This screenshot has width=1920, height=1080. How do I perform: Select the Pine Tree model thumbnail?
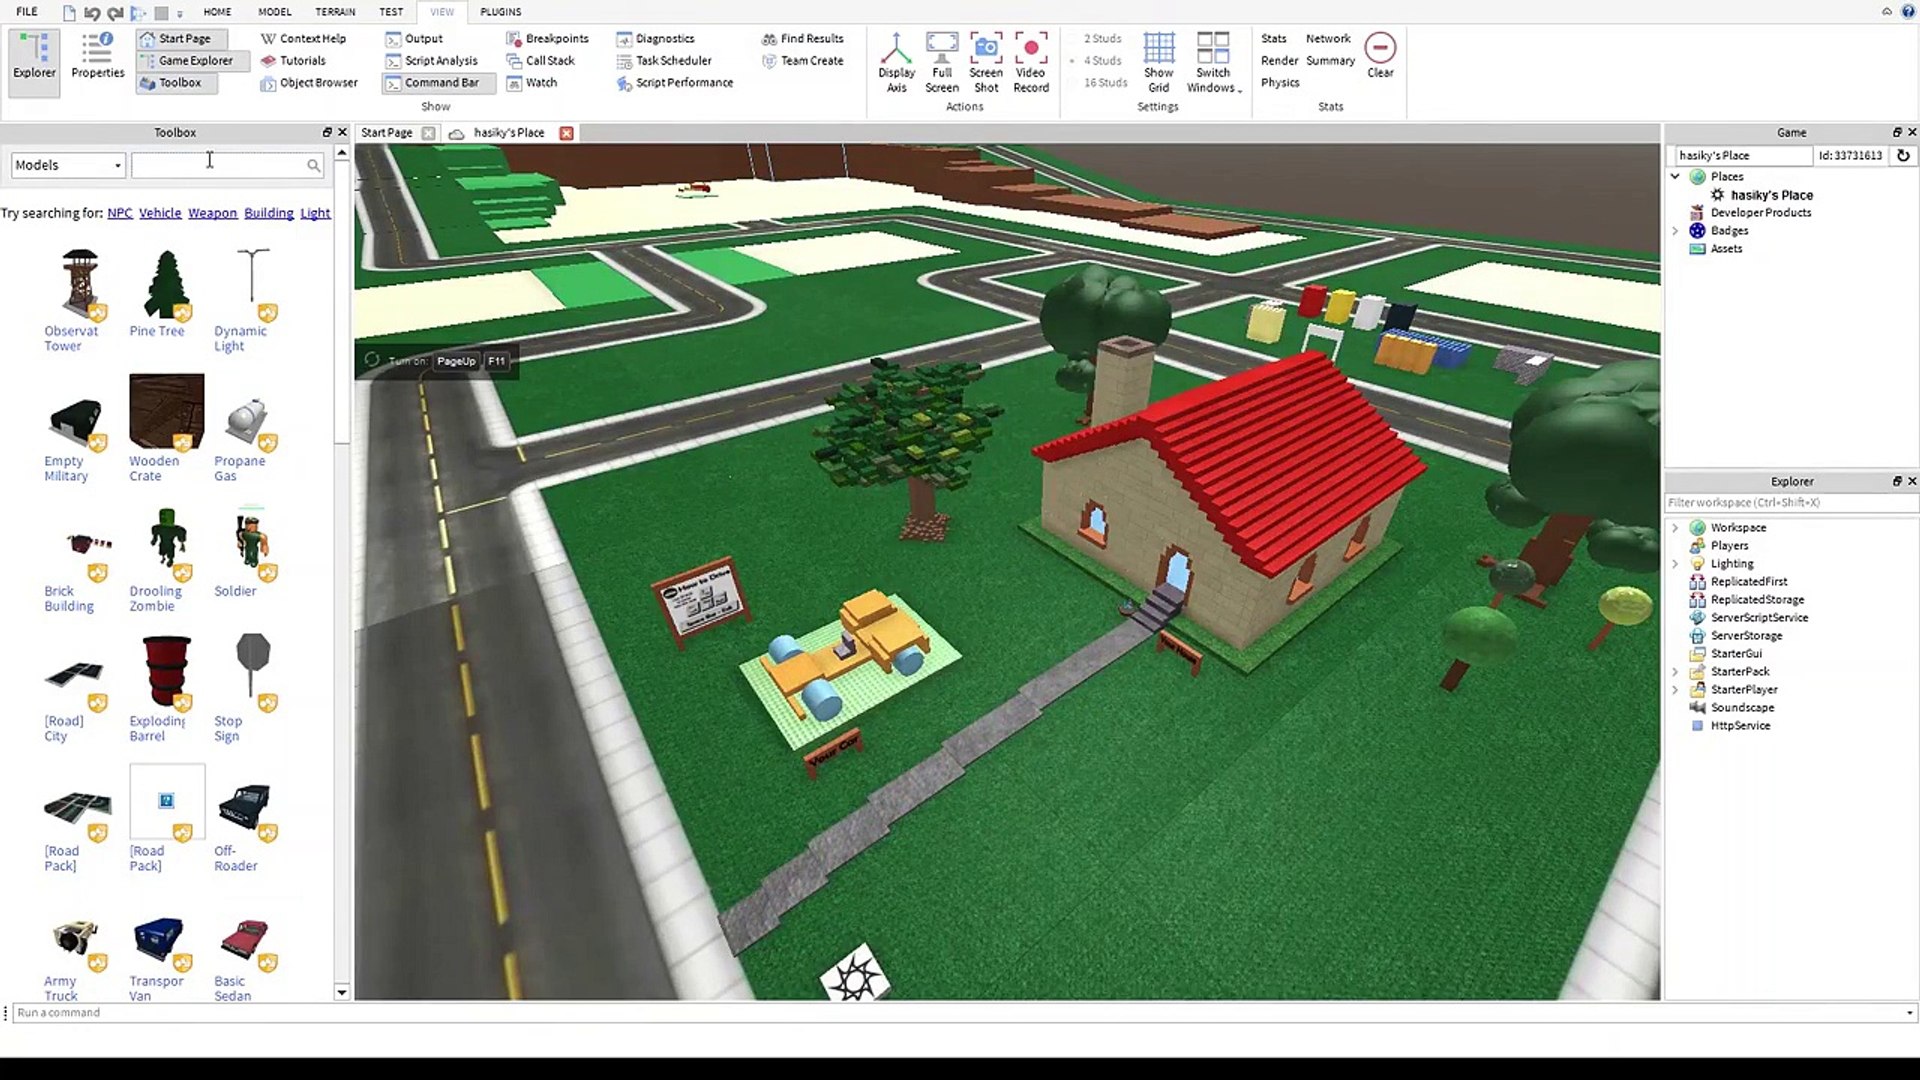point(166,285)
